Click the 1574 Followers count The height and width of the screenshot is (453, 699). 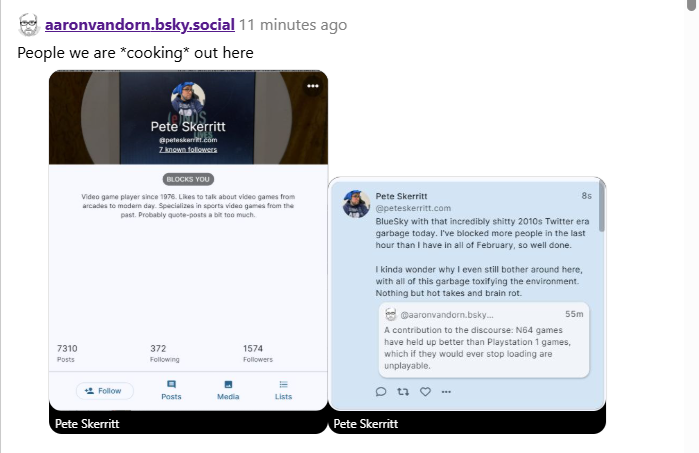257,352
